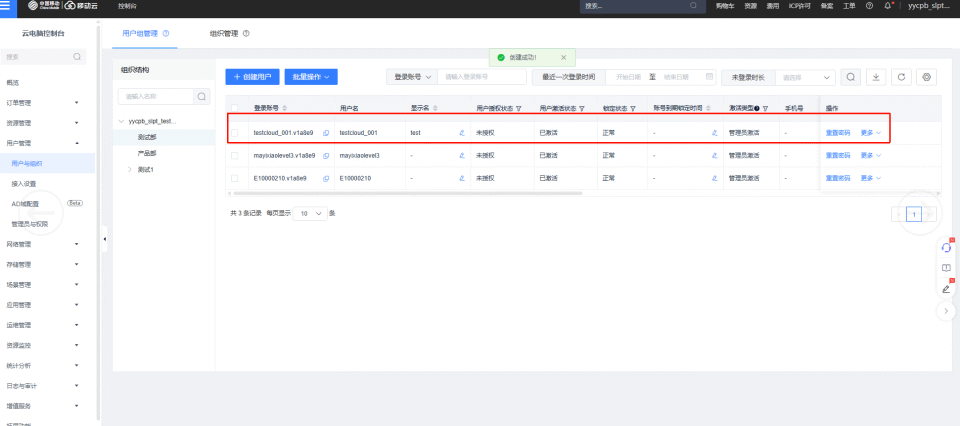Open 工单 in top bar

pos(849,6)
